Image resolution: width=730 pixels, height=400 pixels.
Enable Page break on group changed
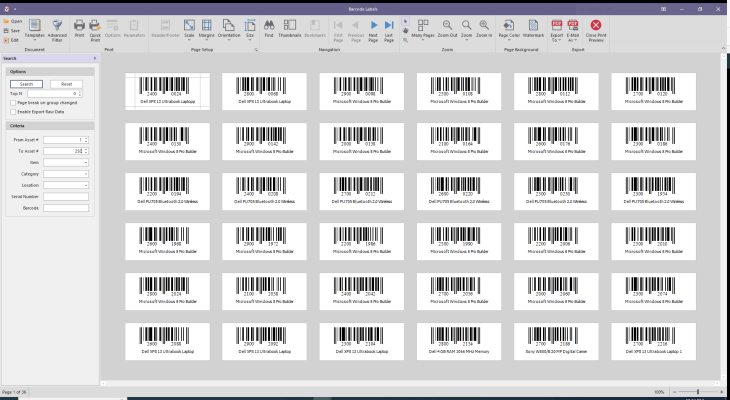pos(12,102)
